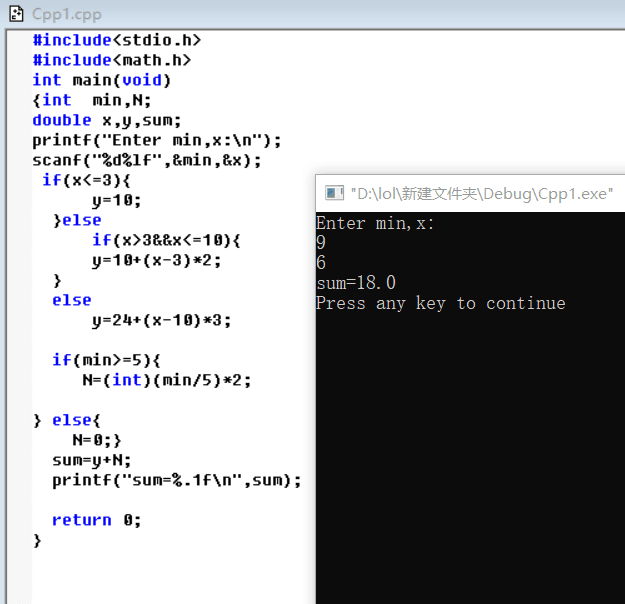Click the }else line after y=10

tap(77, 220)
